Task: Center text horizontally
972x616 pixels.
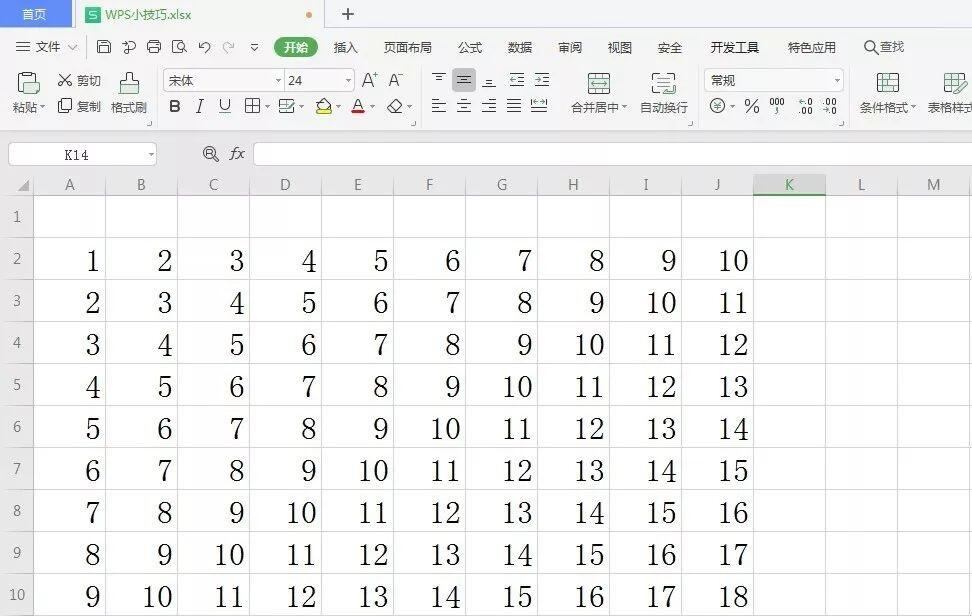Action: (464, 106)
